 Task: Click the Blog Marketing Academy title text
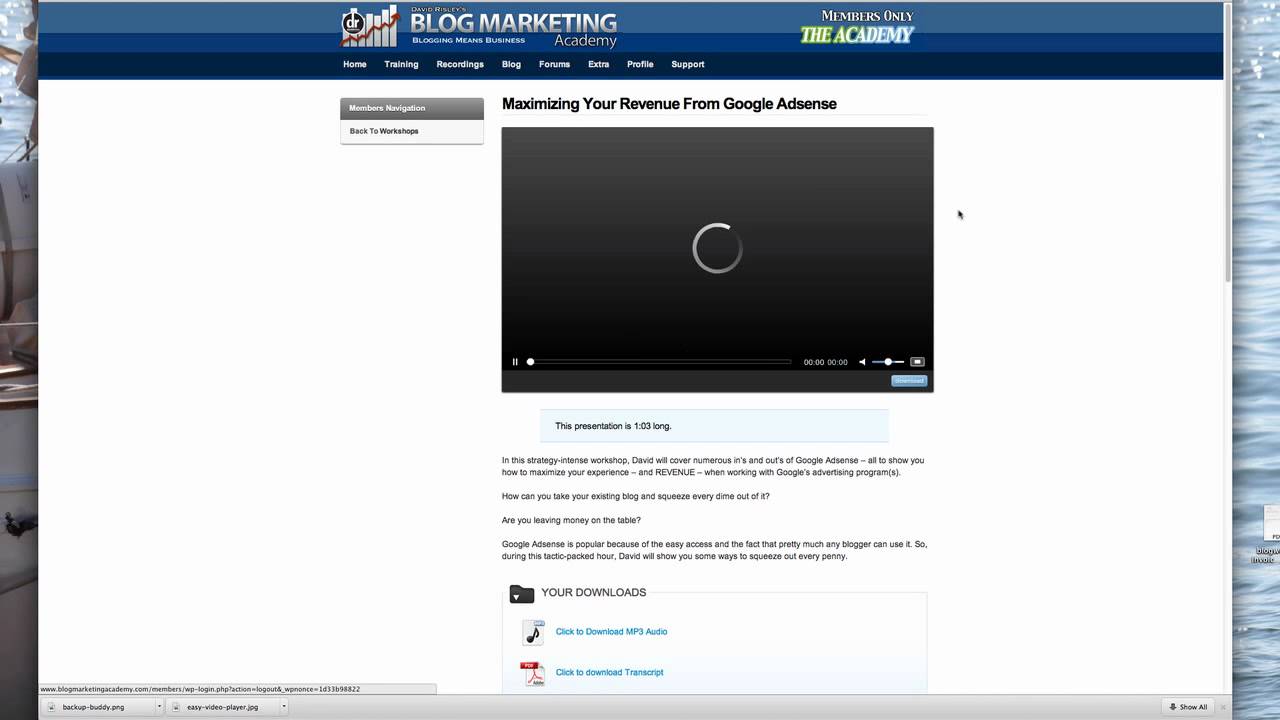pyautogui.click(x=514, y=27)
